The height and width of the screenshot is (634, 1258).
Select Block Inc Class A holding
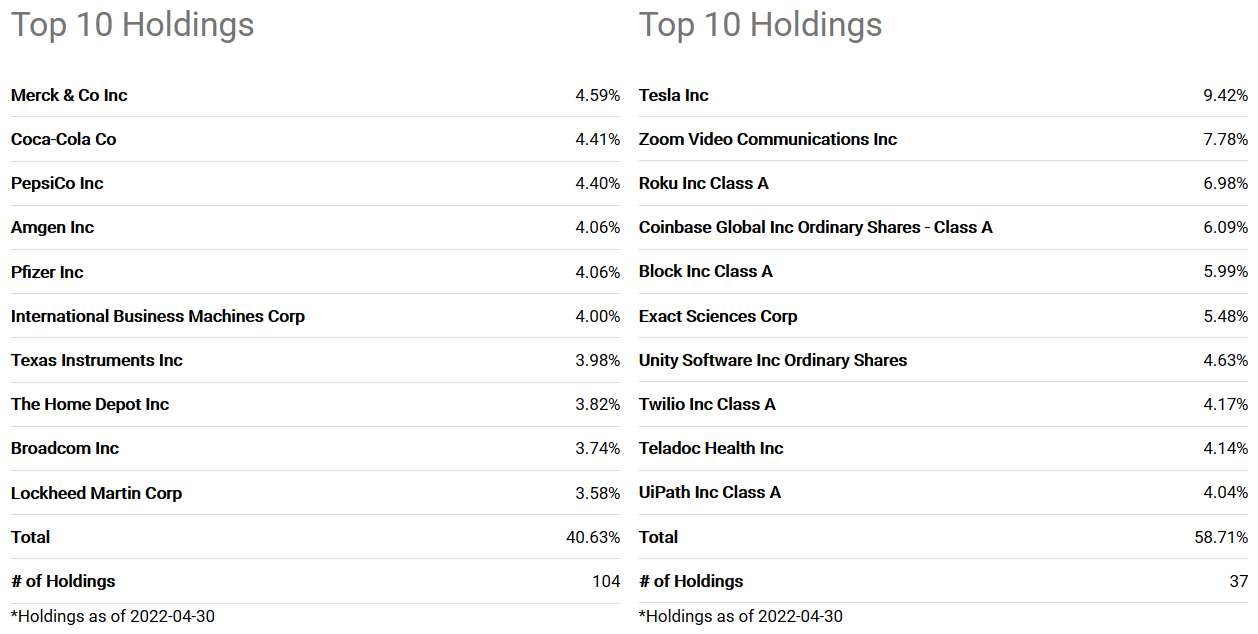(x=706, y=271)
